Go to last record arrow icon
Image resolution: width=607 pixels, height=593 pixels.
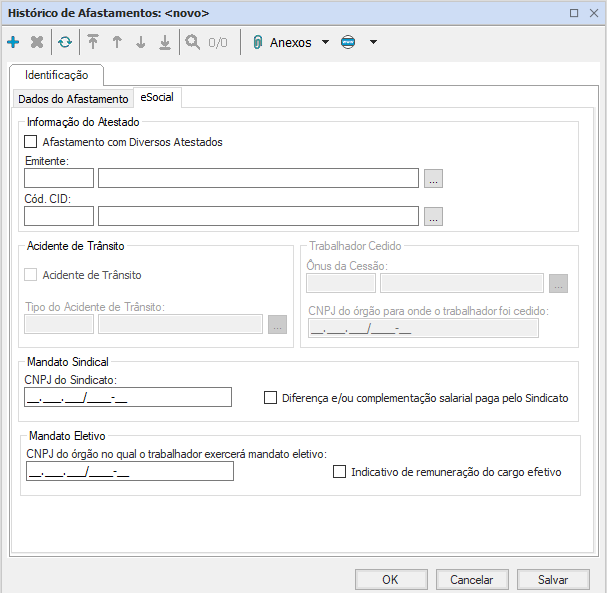pyautogui.click(x=165, y=43)
